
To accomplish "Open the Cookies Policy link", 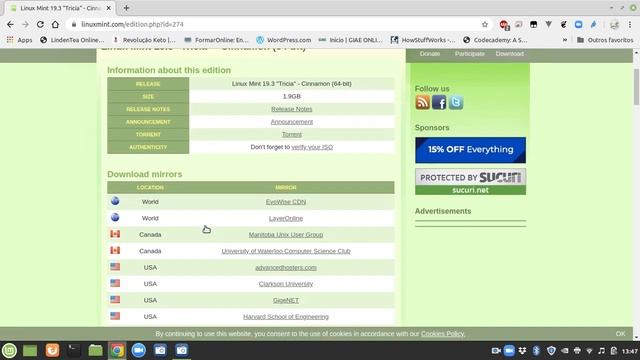I will point(443,334).
